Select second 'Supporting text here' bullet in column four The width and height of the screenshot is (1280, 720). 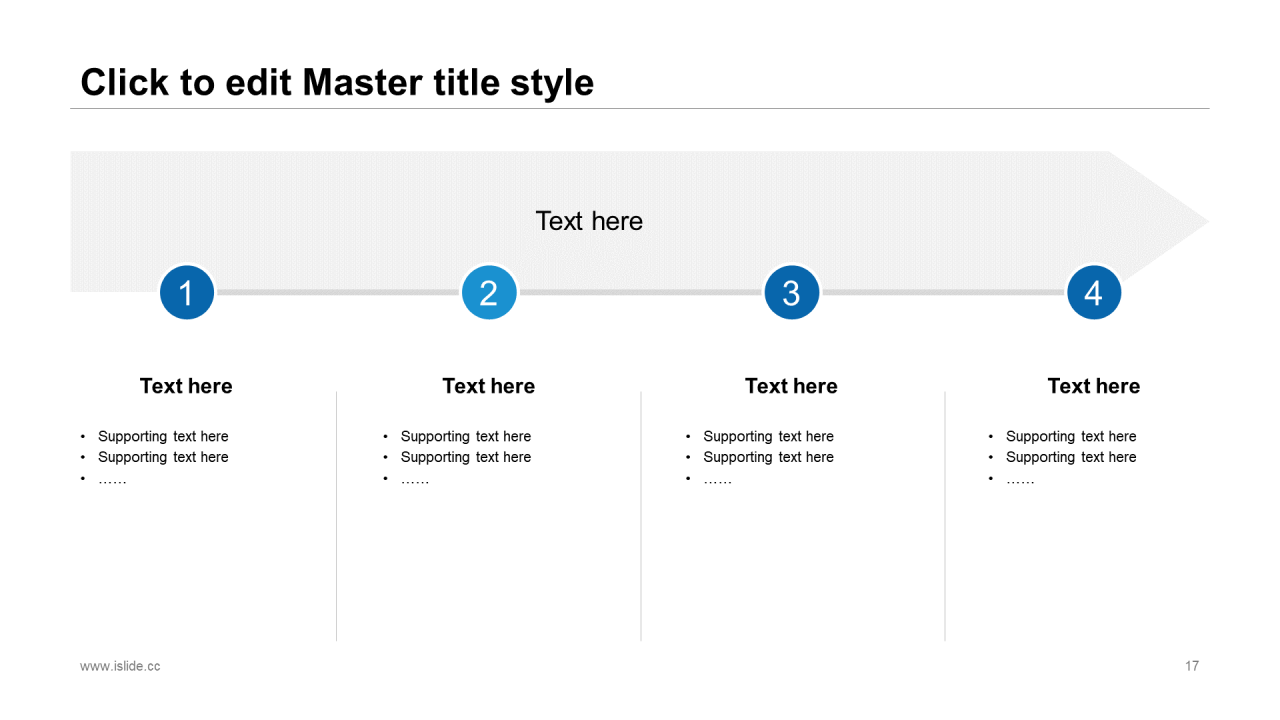point(1071,457)
